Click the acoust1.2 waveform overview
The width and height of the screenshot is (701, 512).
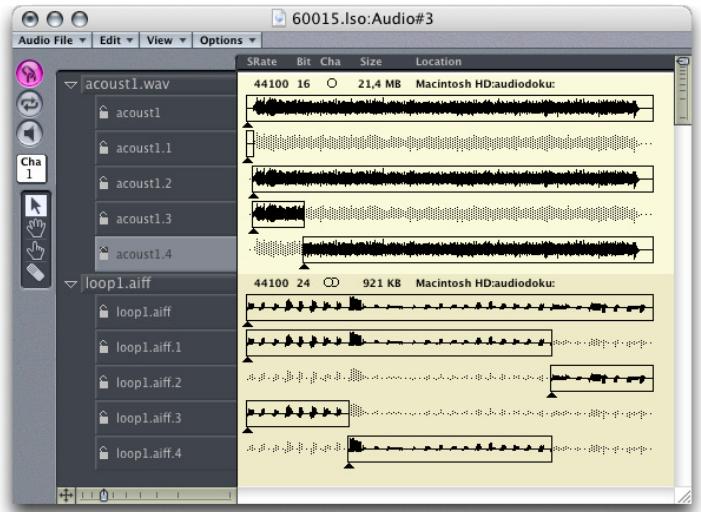pyautogui.click(x=452, y=179)
